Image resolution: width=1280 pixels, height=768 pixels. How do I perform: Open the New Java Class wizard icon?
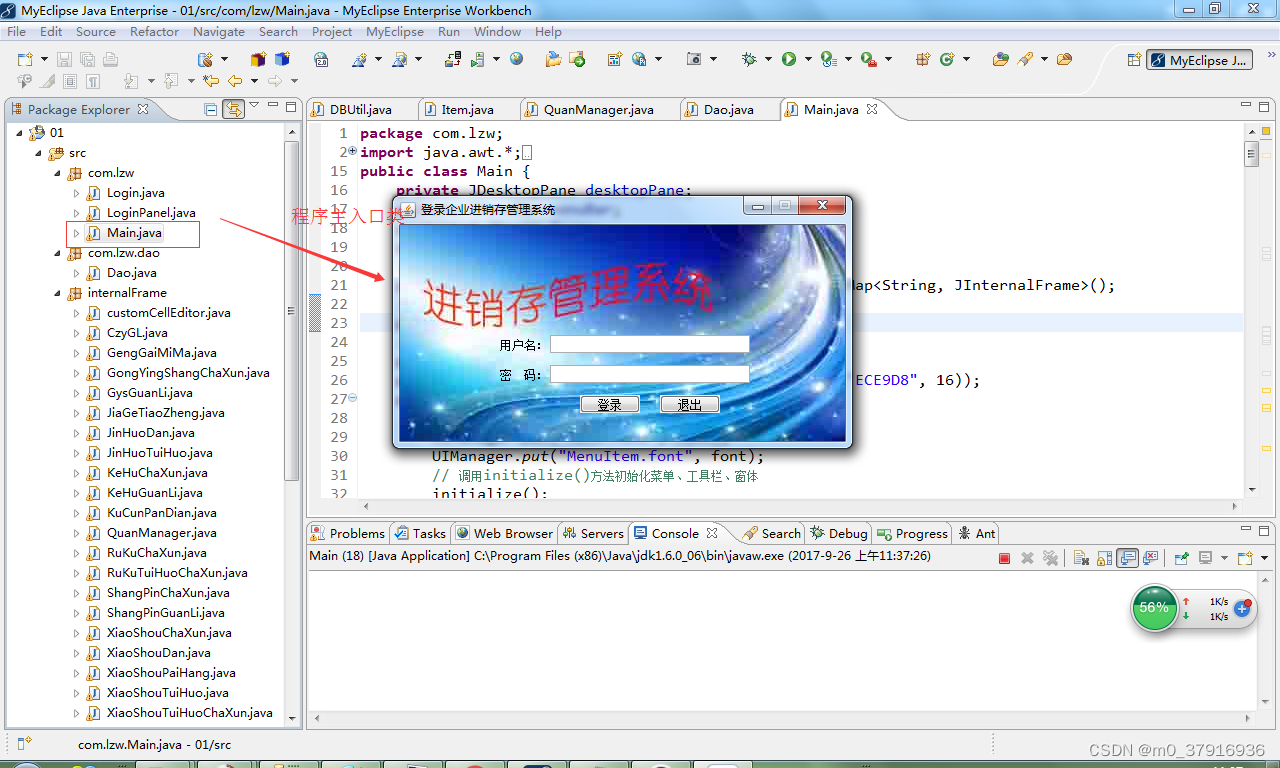point(946,58)
